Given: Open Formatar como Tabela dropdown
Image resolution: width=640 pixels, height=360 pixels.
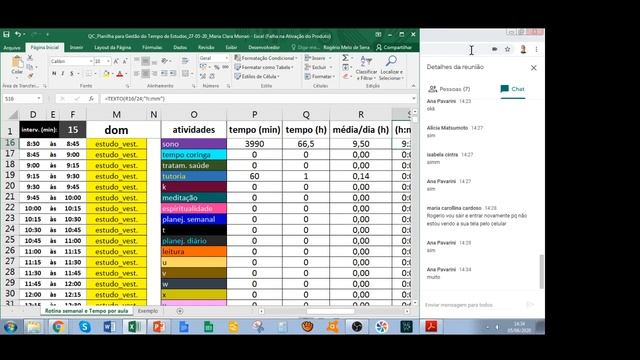Looking at the screenshot, I should point(264,67).
